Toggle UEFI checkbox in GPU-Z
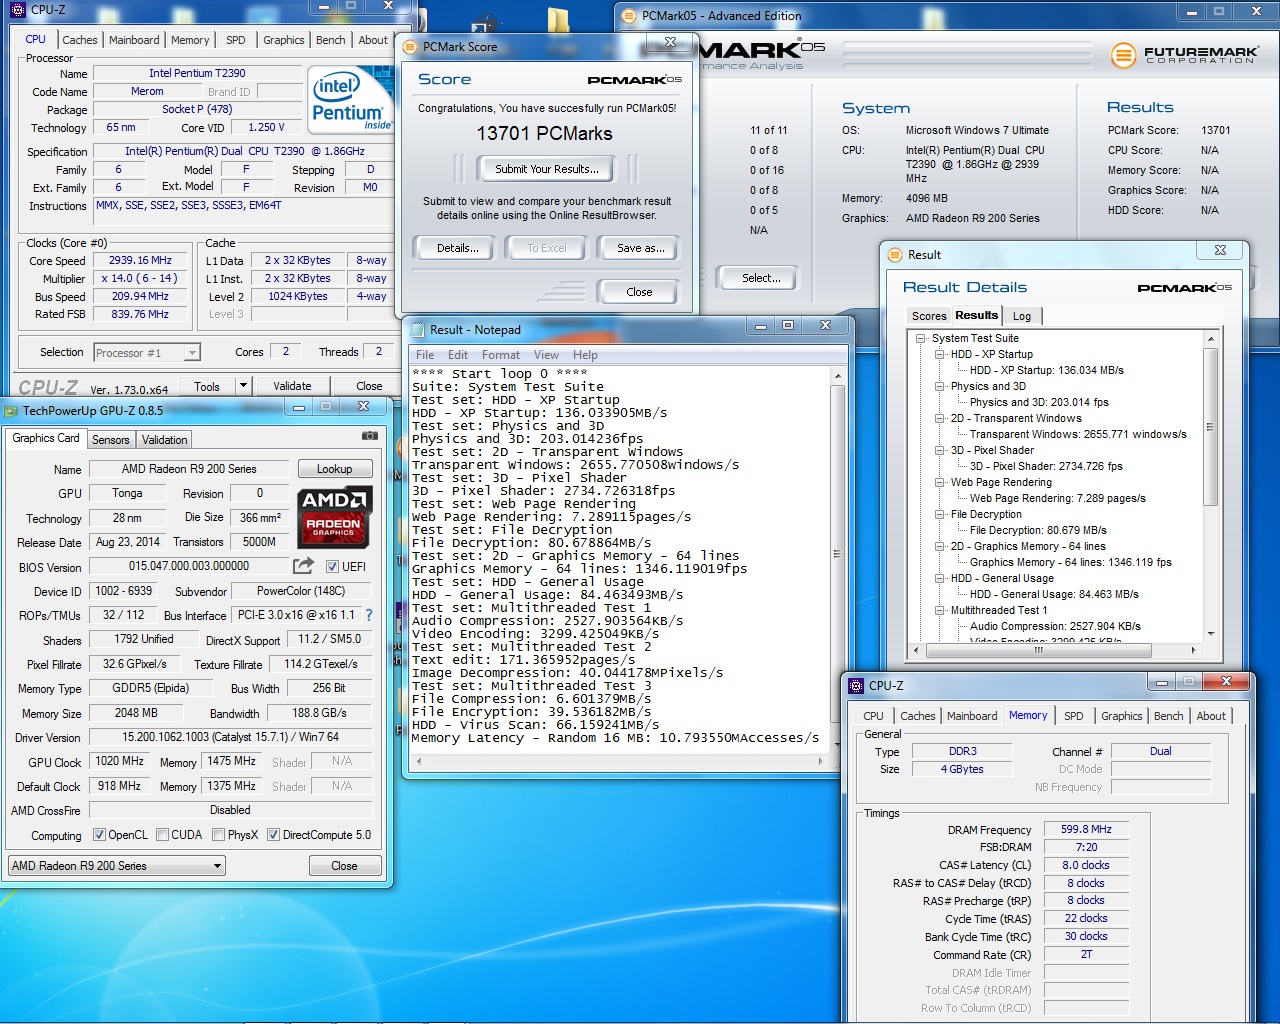The image size is (1280, 1024). click(333, 566)
